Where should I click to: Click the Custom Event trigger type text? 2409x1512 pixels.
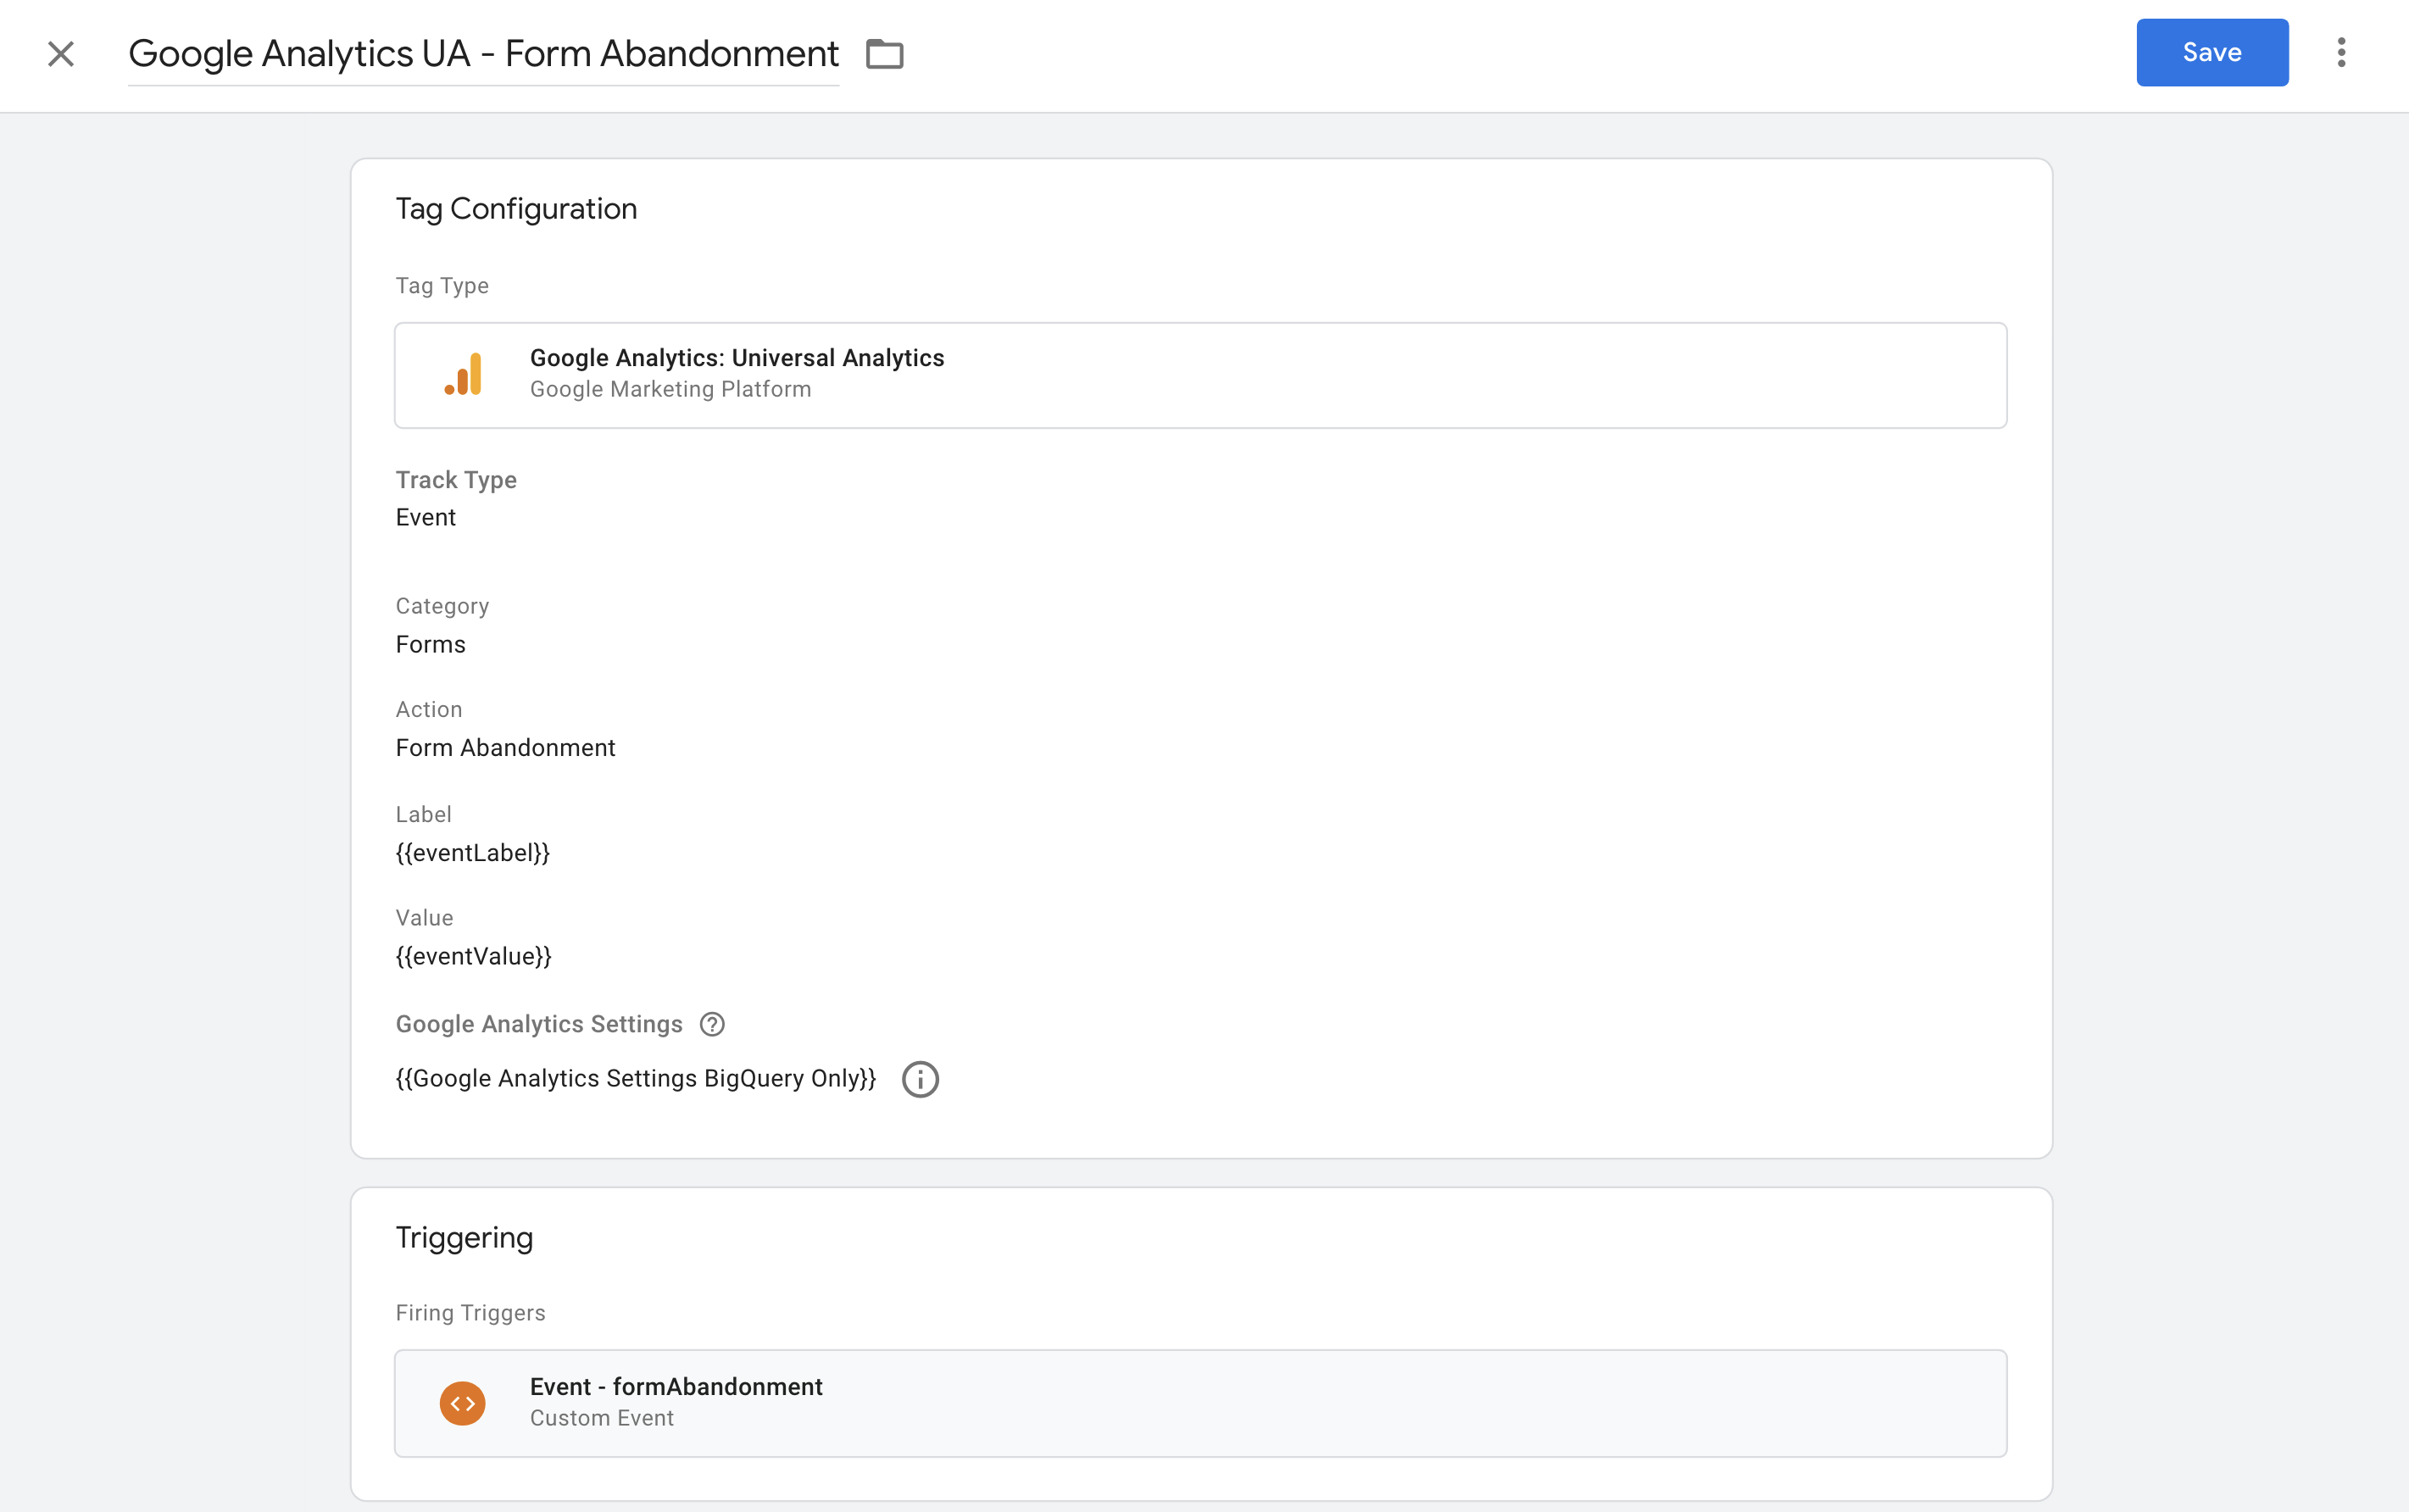tap(602, 1418)
